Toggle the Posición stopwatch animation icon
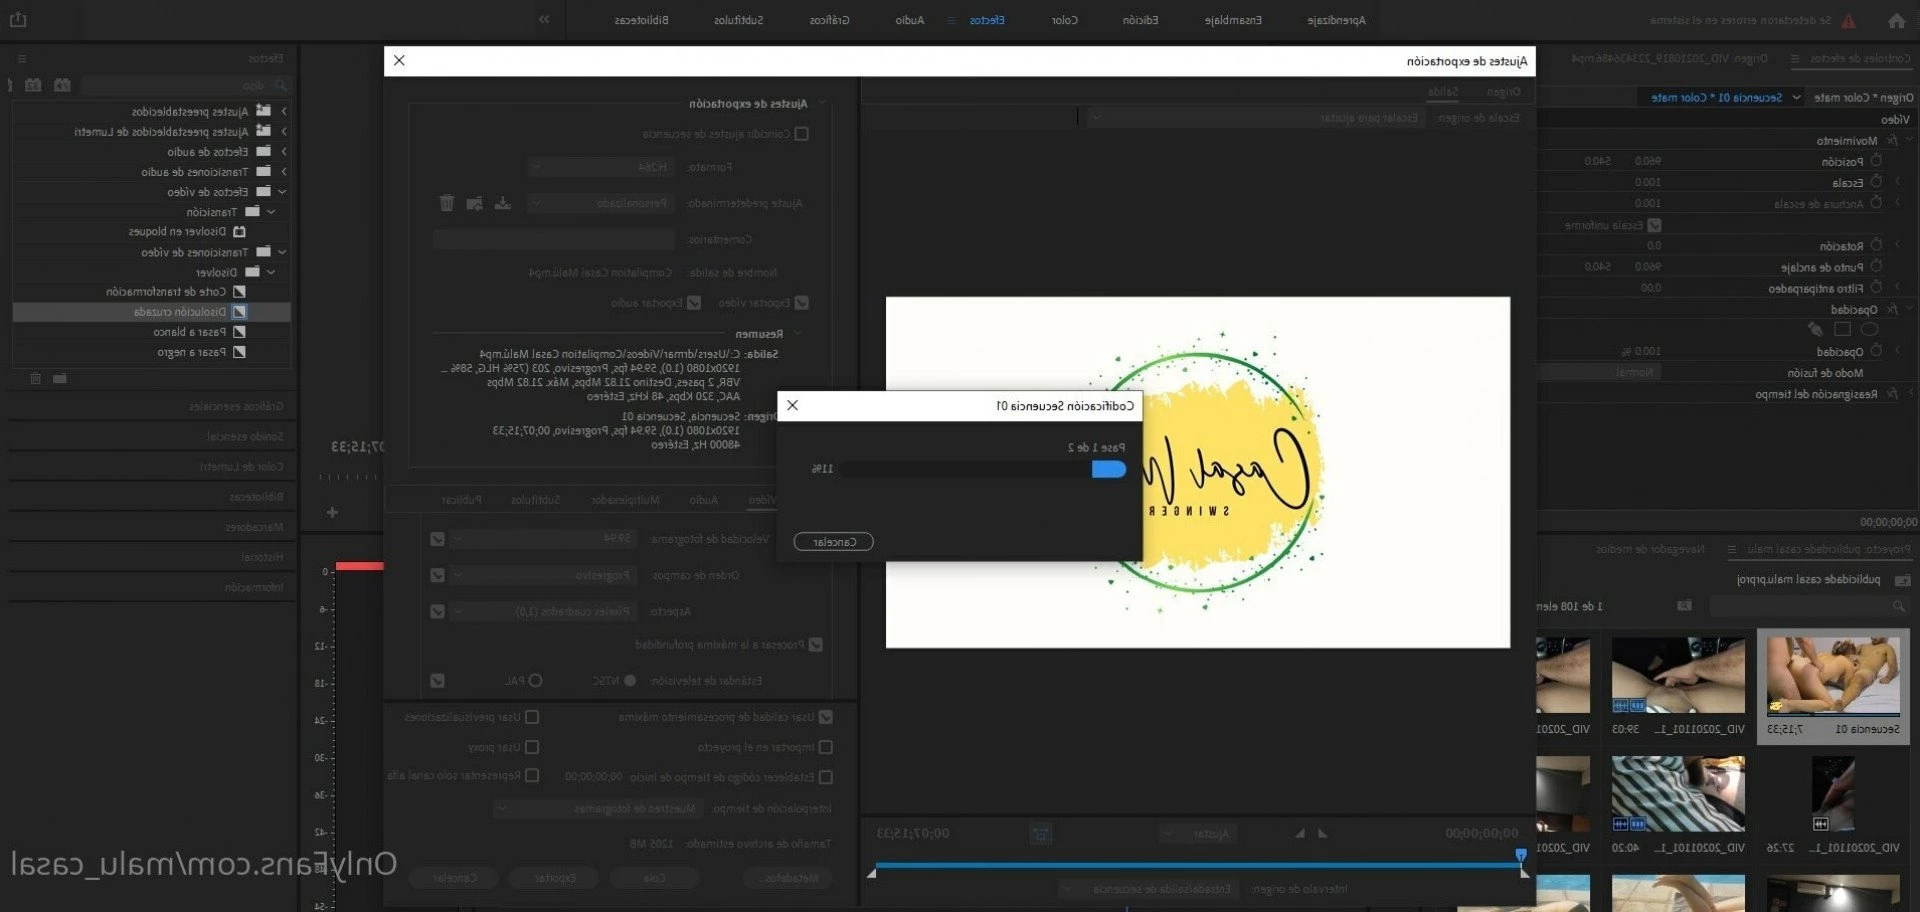The height and width of the screenshot is (912, 1920). (1876, 161)
